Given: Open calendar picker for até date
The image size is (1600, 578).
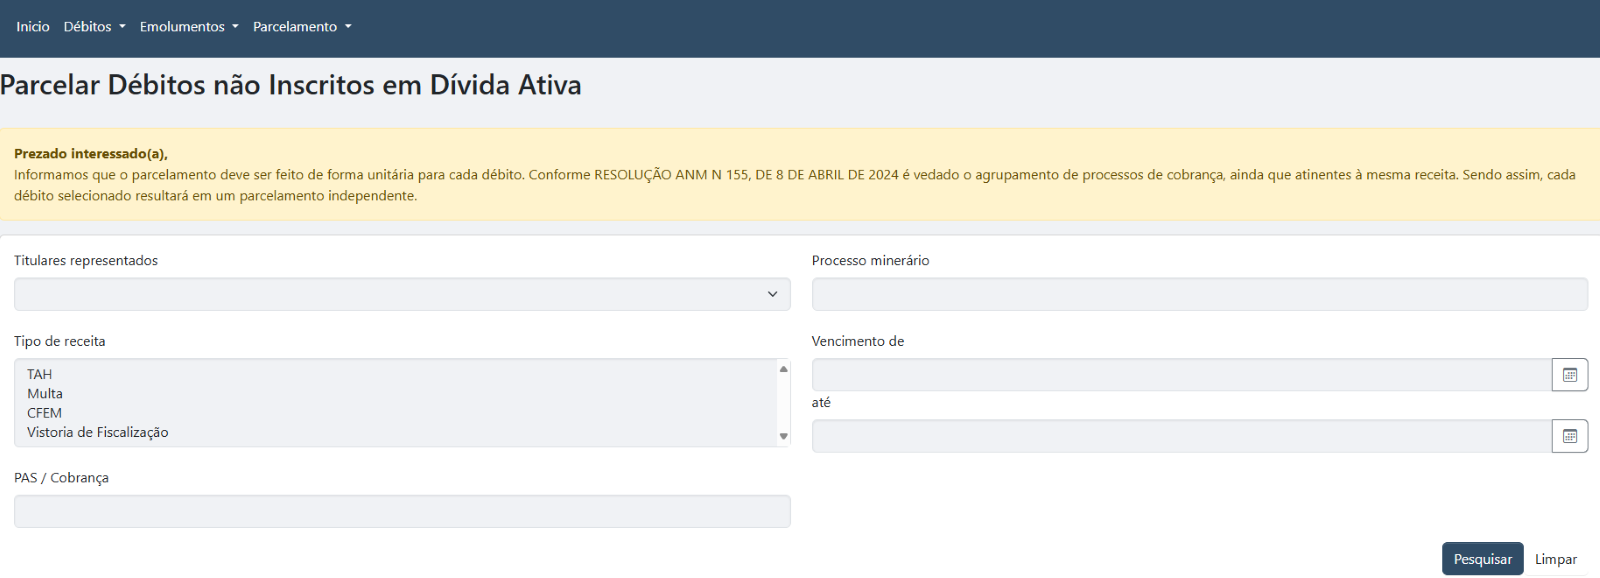Looking at the screenshot, I should pos(1569,436).
